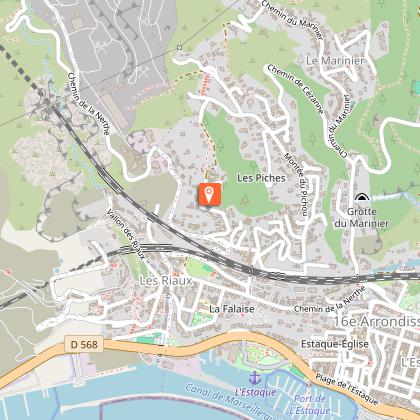
Task: Click the Le Marinier place label
Action: coord(335,61)
